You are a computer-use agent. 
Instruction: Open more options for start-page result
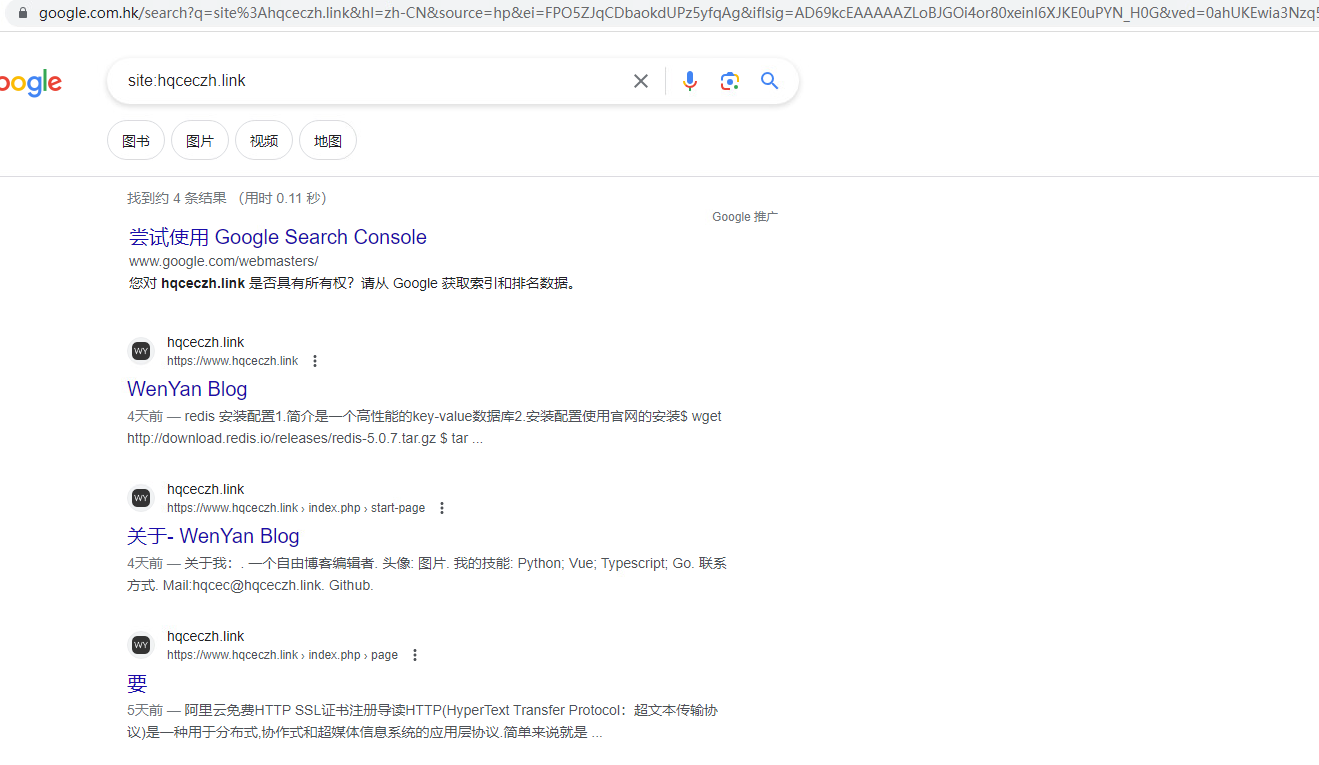click(x=442, y=508)
